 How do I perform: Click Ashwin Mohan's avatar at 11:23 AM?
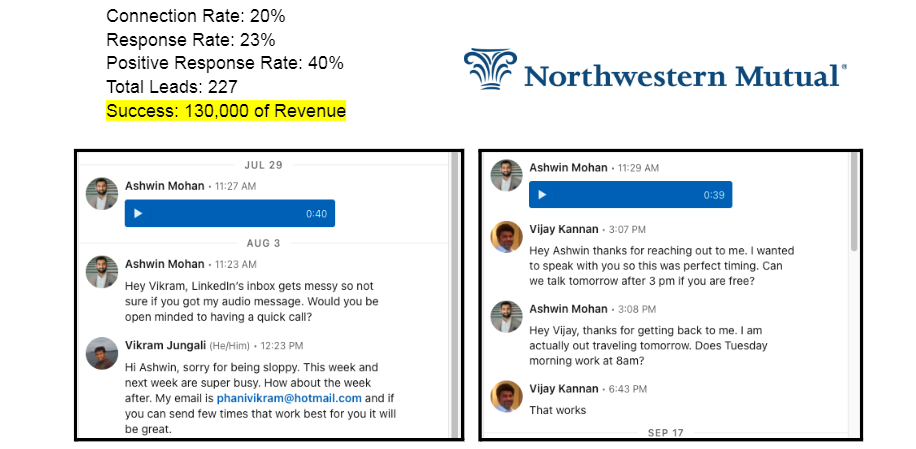[102, 272]
